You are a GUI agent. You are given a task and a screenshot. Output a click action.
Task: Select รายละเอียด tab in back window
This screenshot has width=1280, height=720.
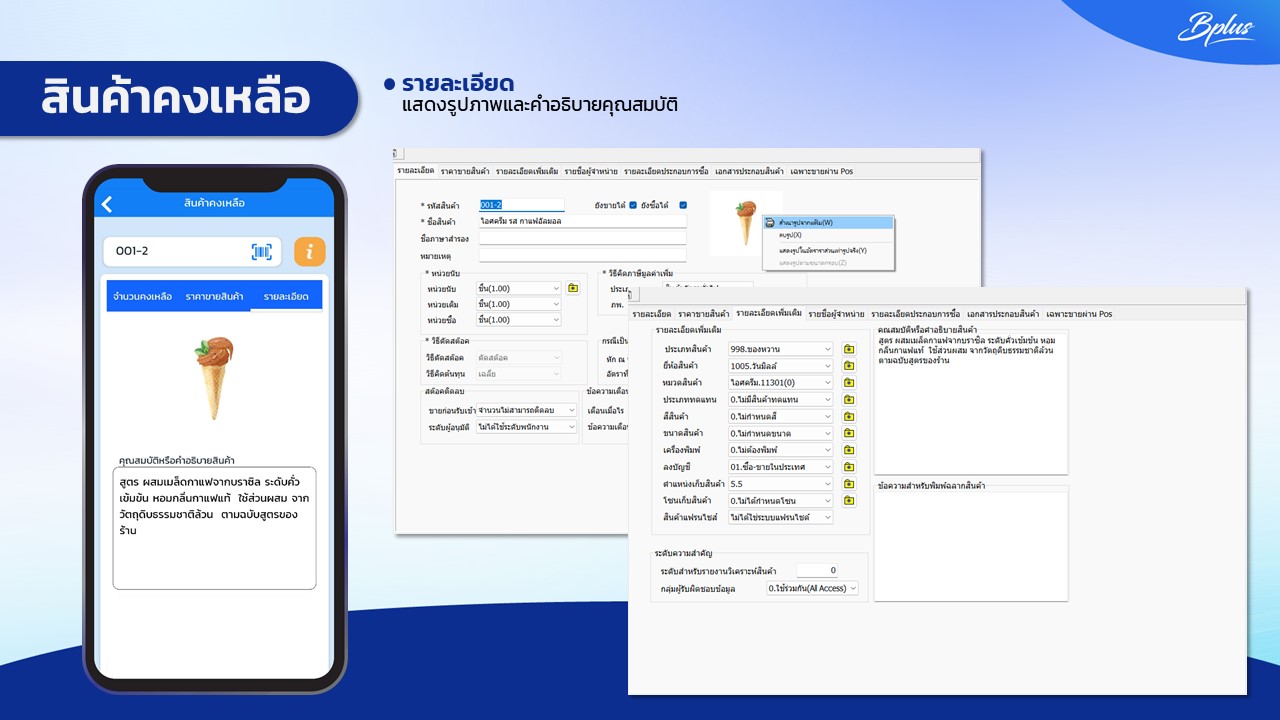(x=415, y=171)
